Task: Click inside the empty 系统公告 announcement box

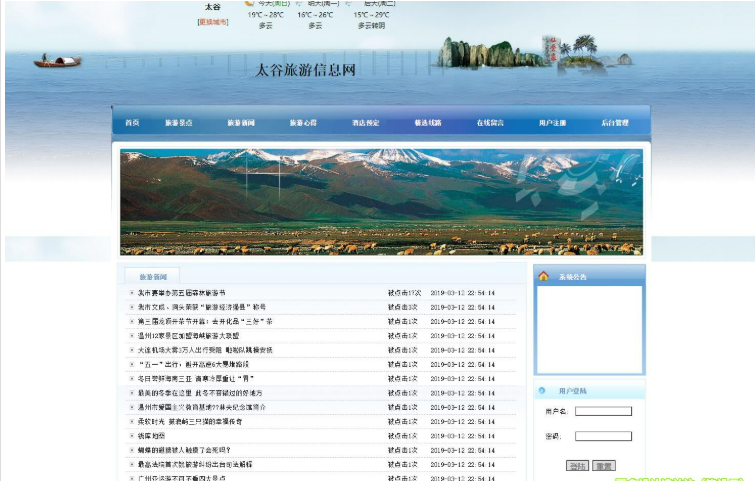Action: coord(589,330)
